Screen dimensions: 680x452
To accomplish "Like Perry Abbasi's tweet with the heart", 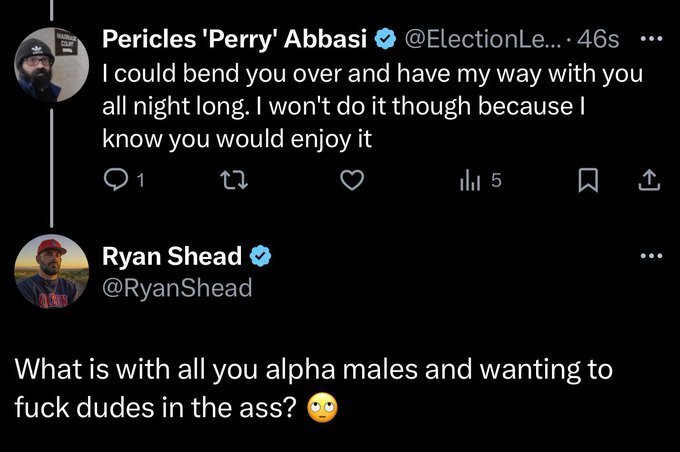I will coord(349,181).
